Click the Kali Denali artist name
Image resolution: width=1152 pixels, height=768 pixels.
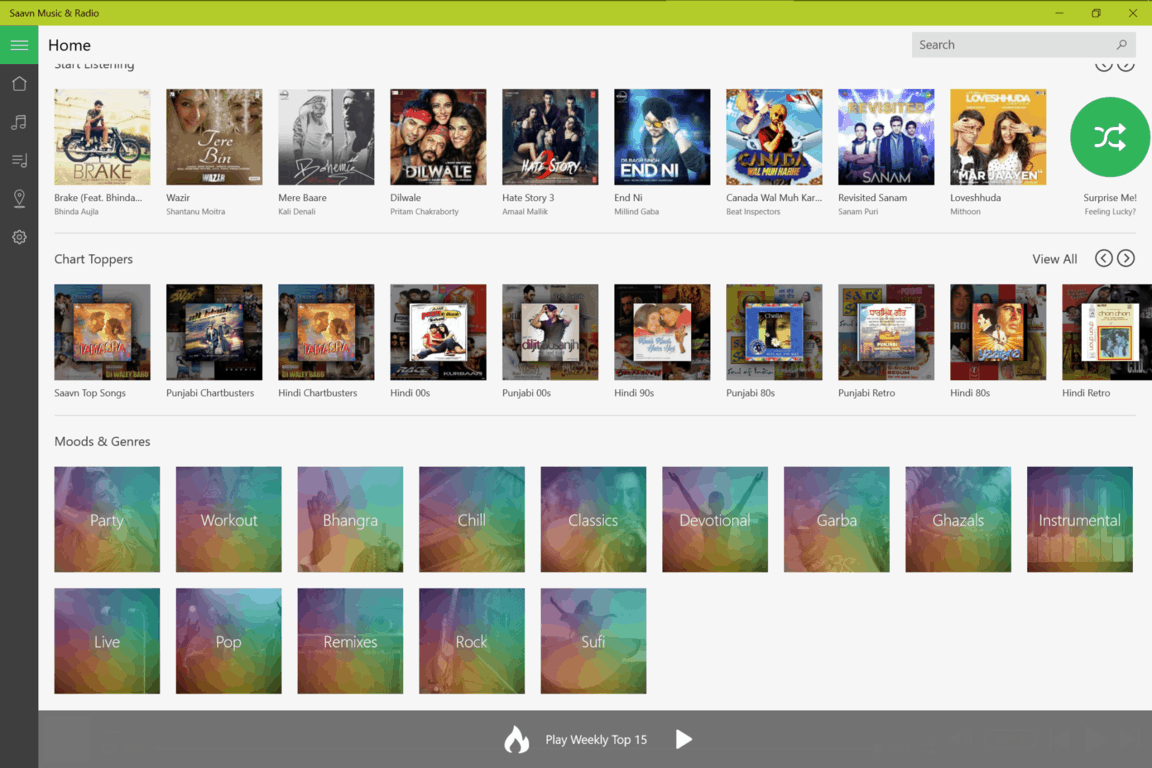point(297,212)
